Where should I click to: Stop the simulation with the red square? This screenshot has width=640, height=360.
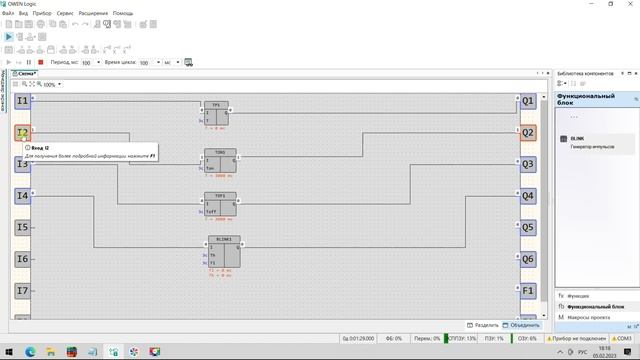pyautogui.click(x=41, y=62)
